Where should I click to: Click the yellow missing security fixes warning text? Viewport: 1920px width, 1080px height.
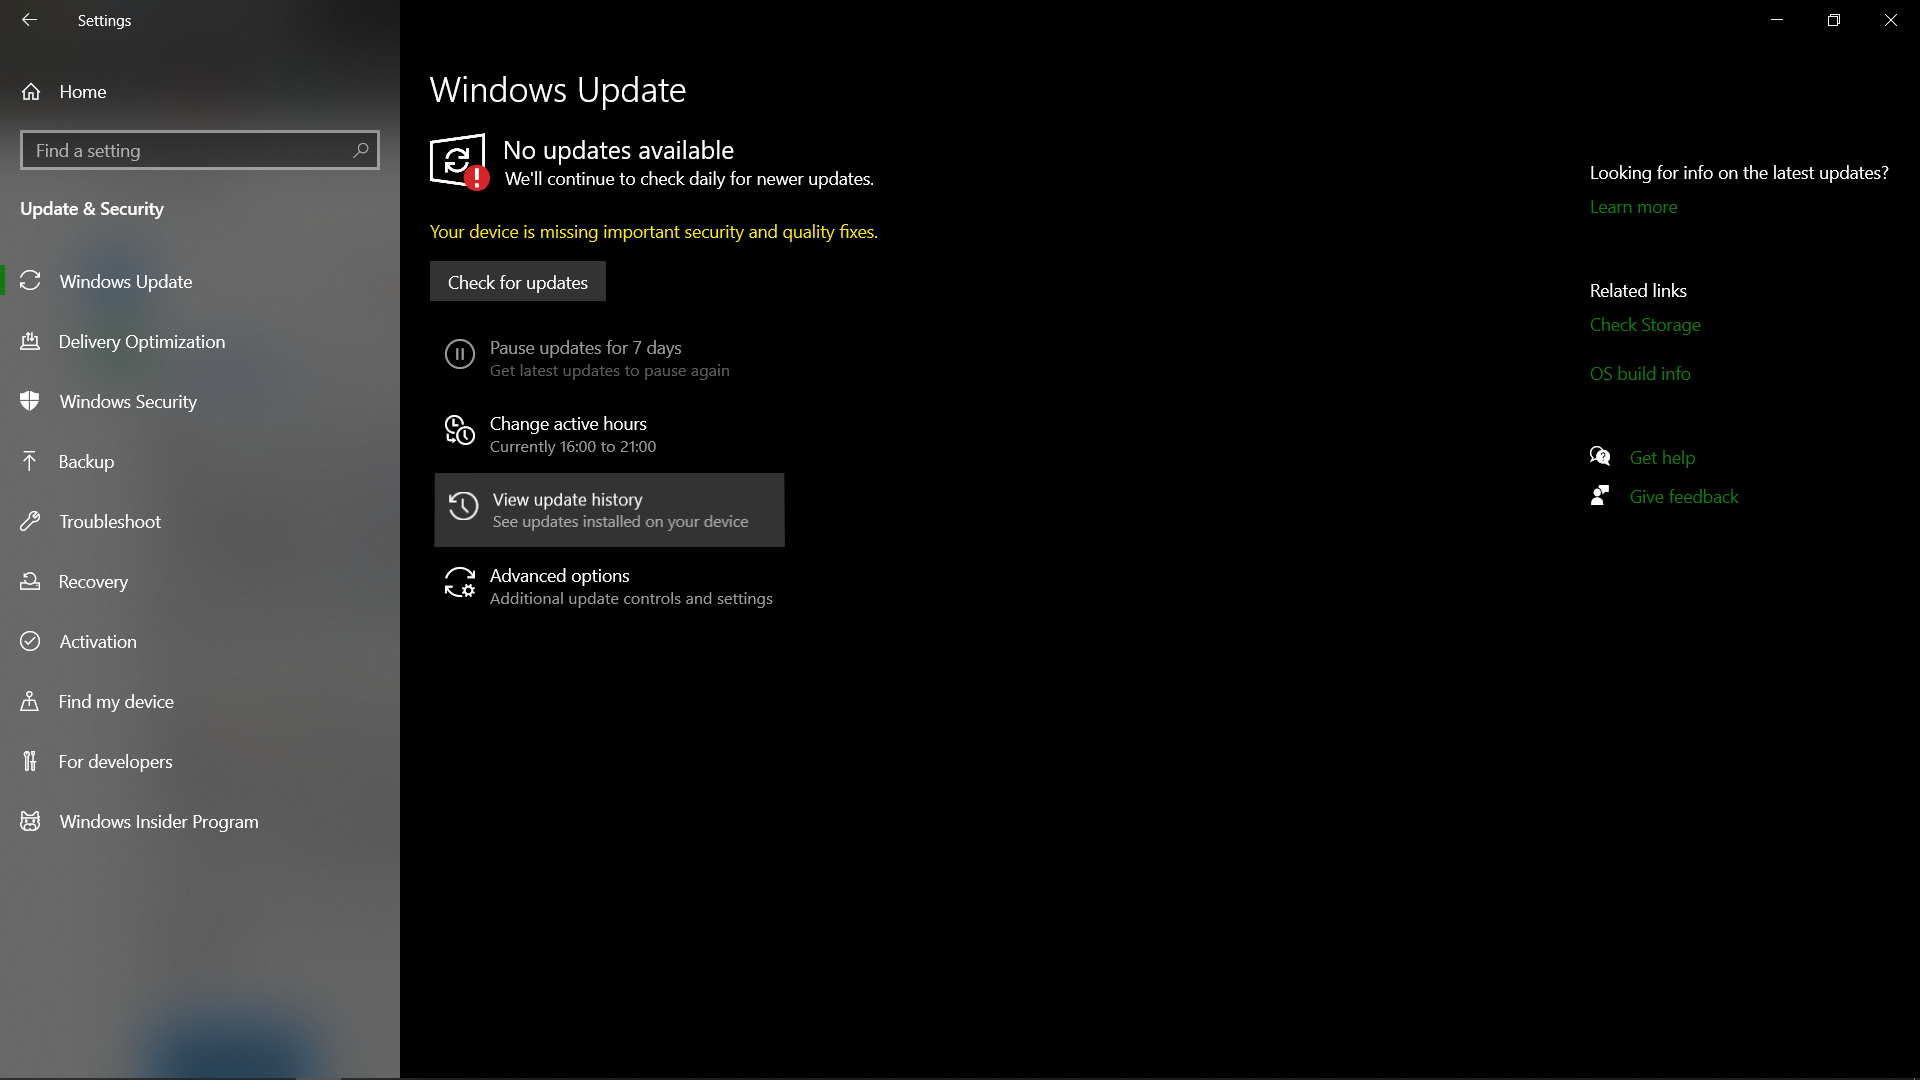(654, 231)
